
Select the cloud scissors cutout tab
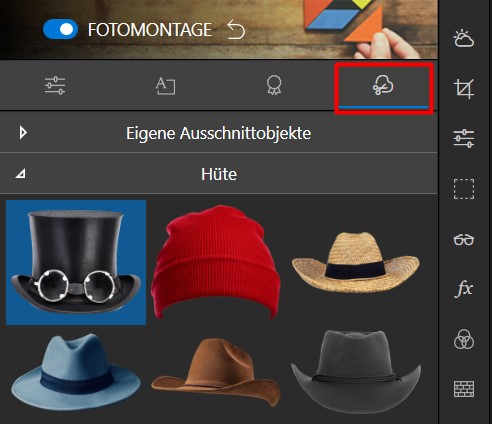pos(383,85)
